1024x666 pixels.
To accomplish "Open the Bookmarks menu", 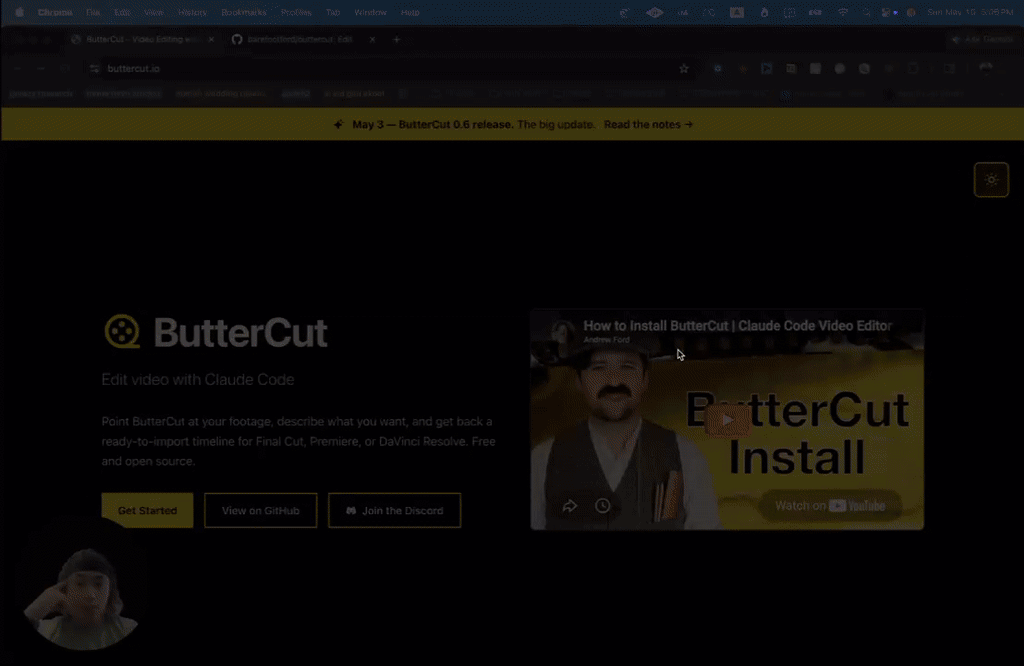I will click(x=244, y=12).
